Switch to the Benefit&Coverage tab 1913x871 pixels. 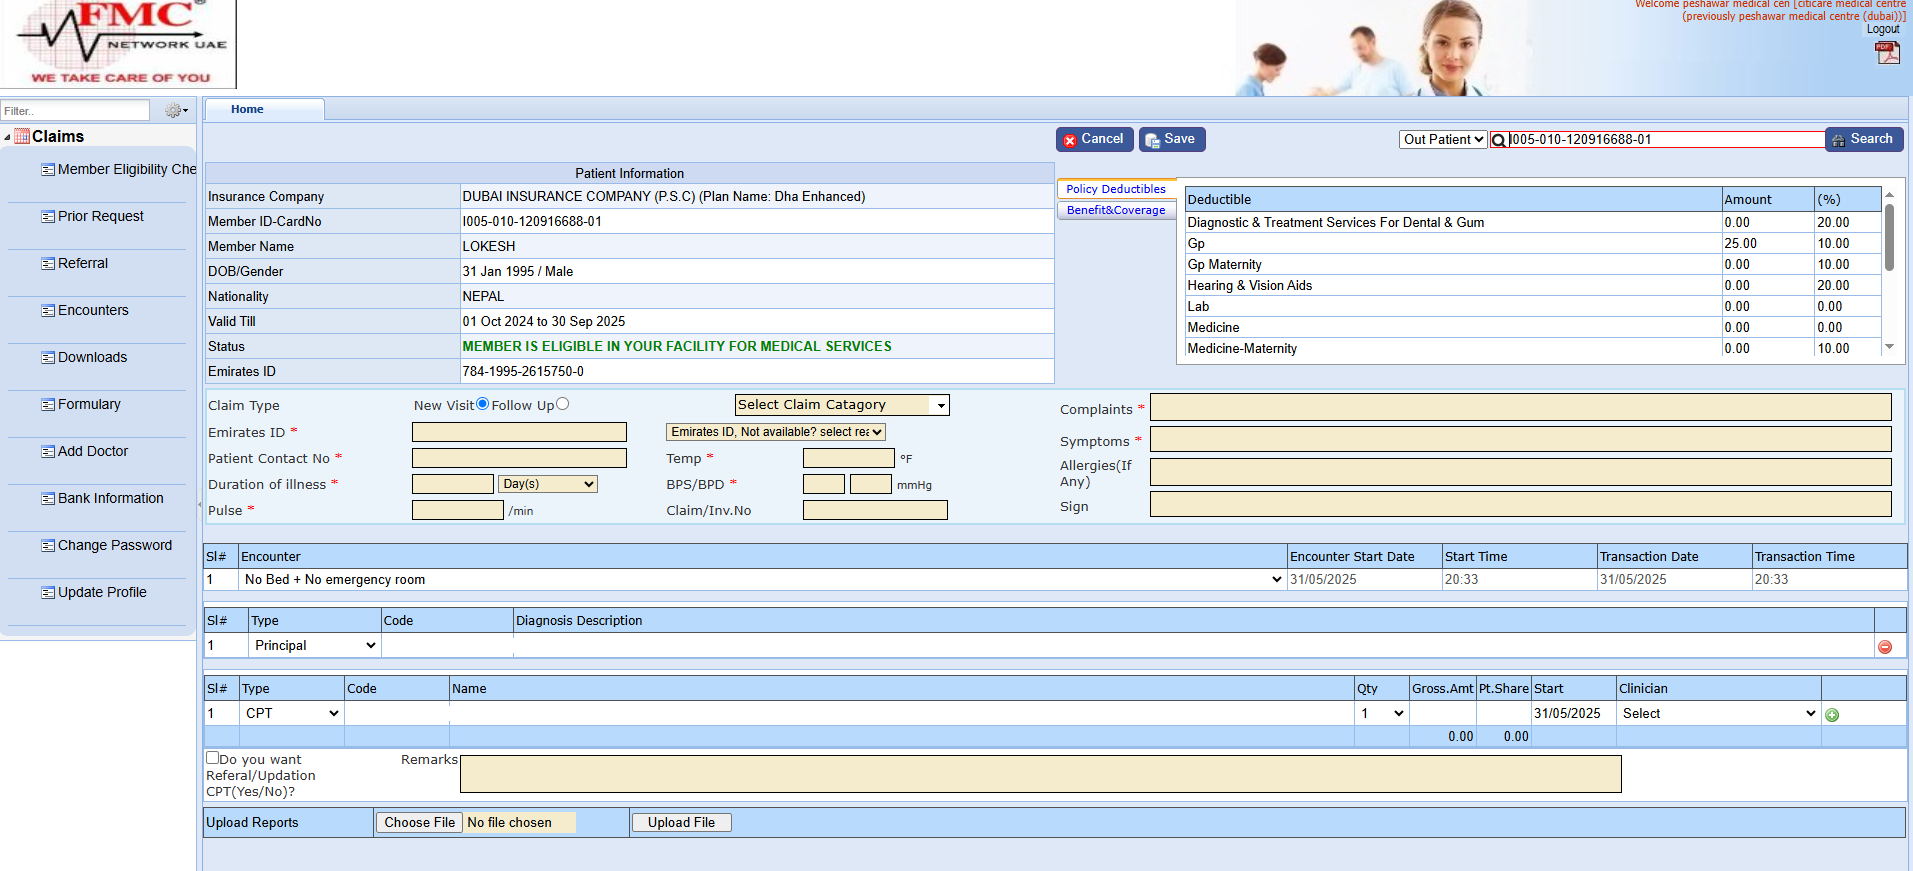pos(1115,210)
